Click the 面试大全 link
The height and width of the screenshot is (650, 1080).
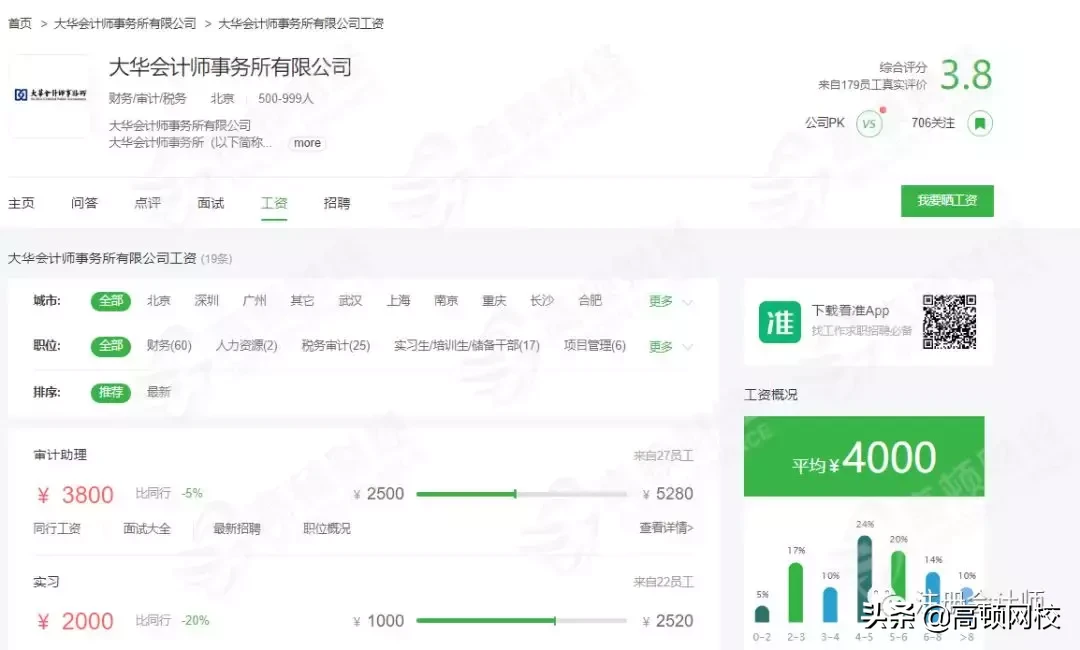147,528
